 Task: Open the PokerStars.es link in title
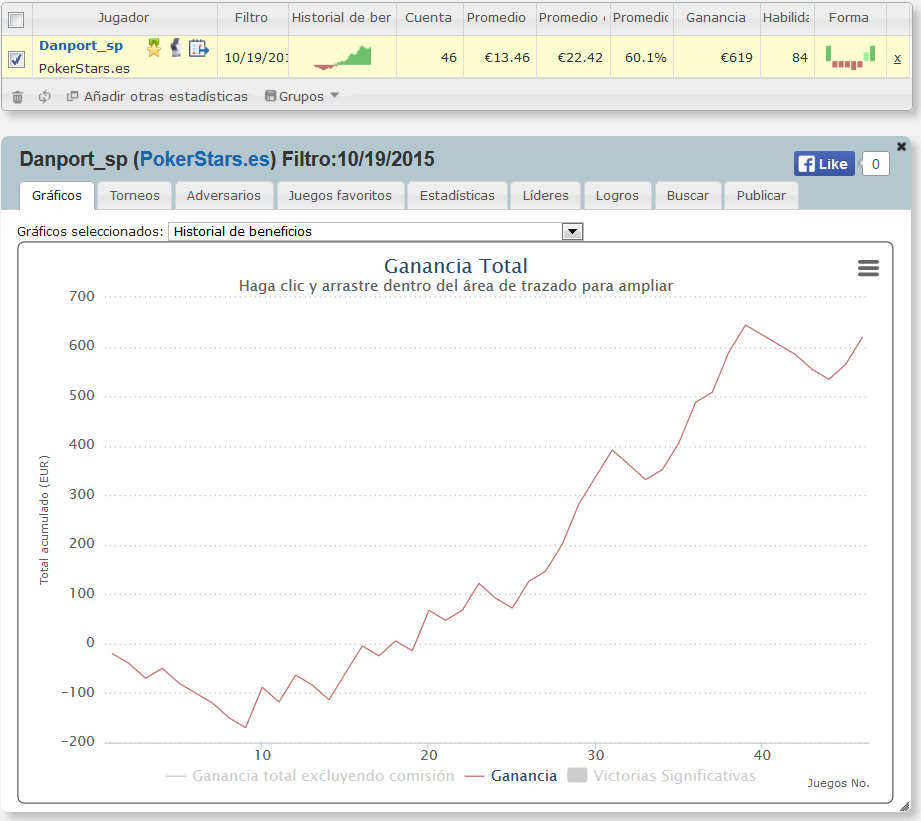click(x=204, y=159)
